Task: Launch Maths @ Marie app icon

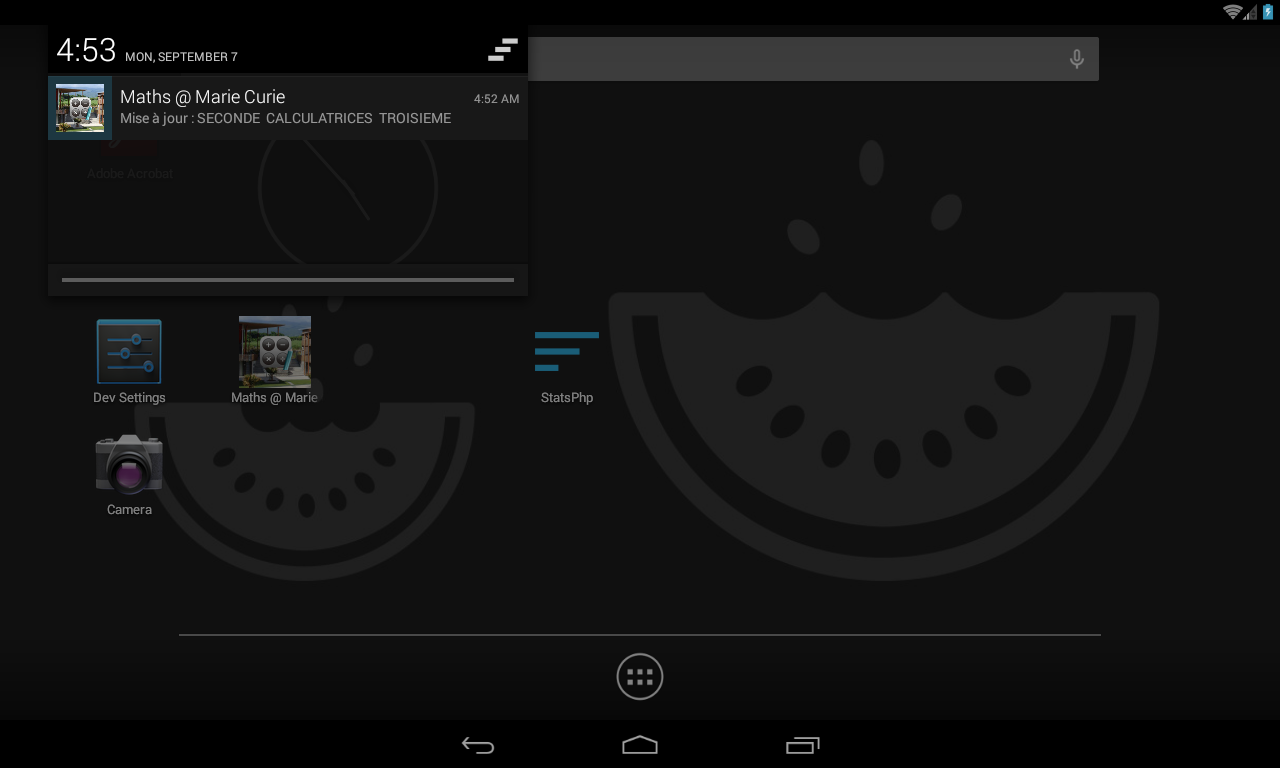Action: (x=274, y=362)
